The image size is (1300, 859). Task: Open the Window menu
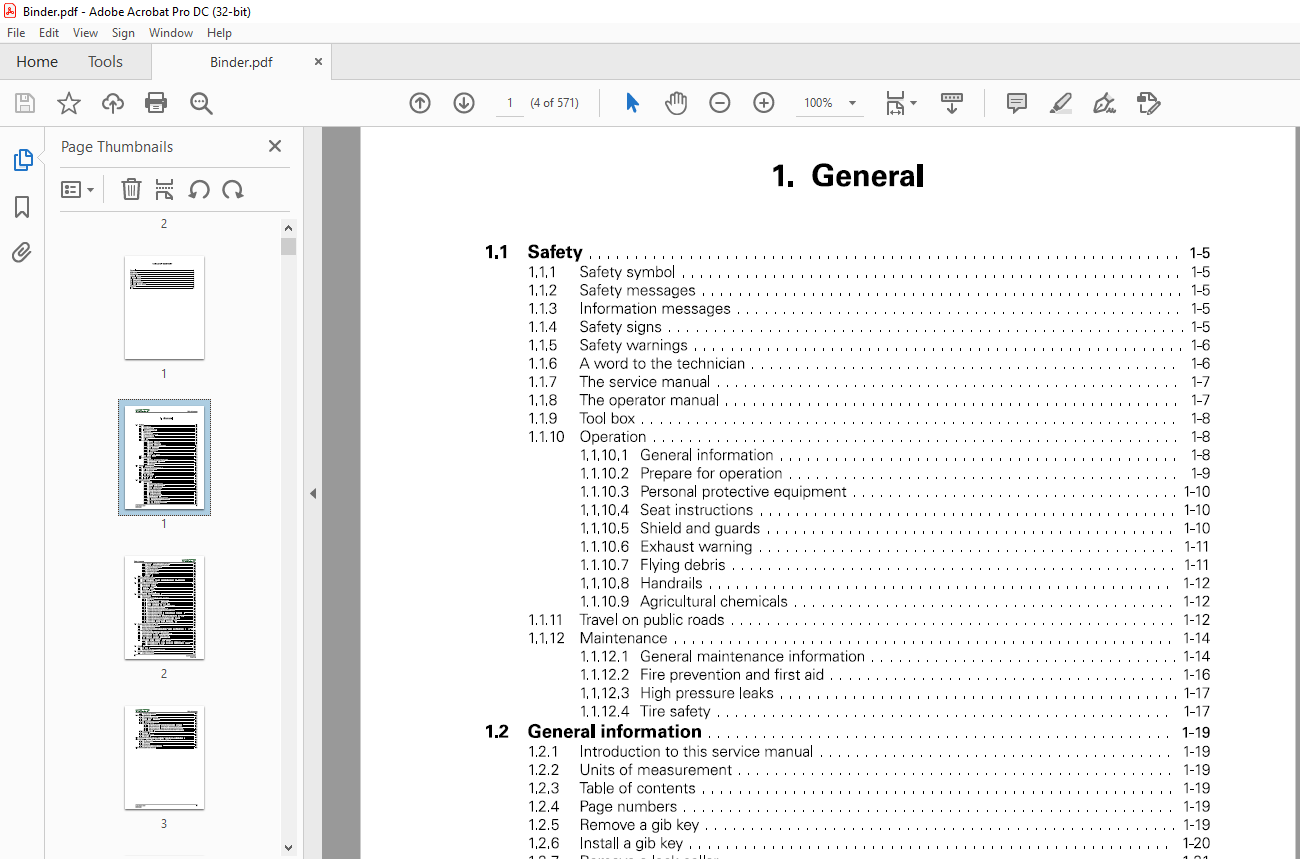(171, 33)
